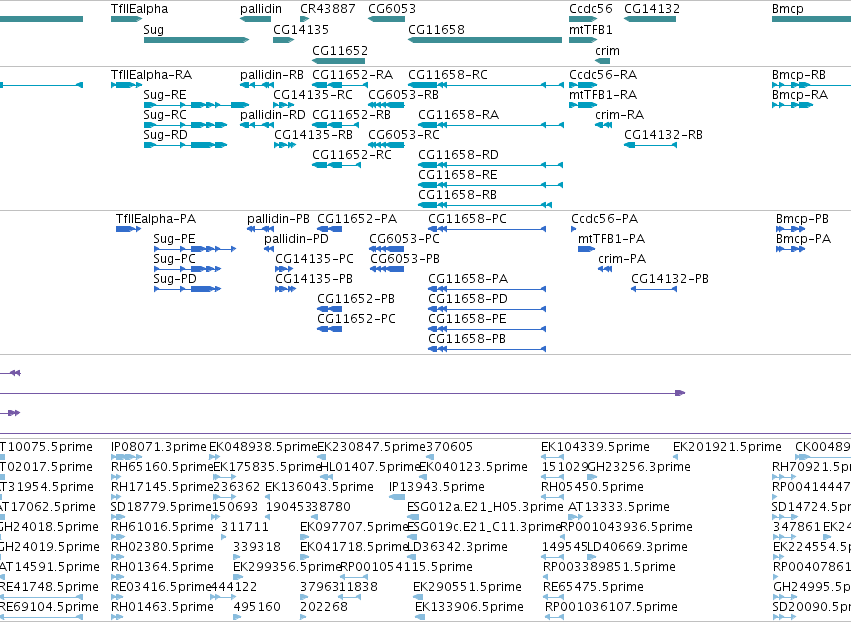Select the CG6053-RB transcript
851x622 pixels.
click(x=386, y=105)
